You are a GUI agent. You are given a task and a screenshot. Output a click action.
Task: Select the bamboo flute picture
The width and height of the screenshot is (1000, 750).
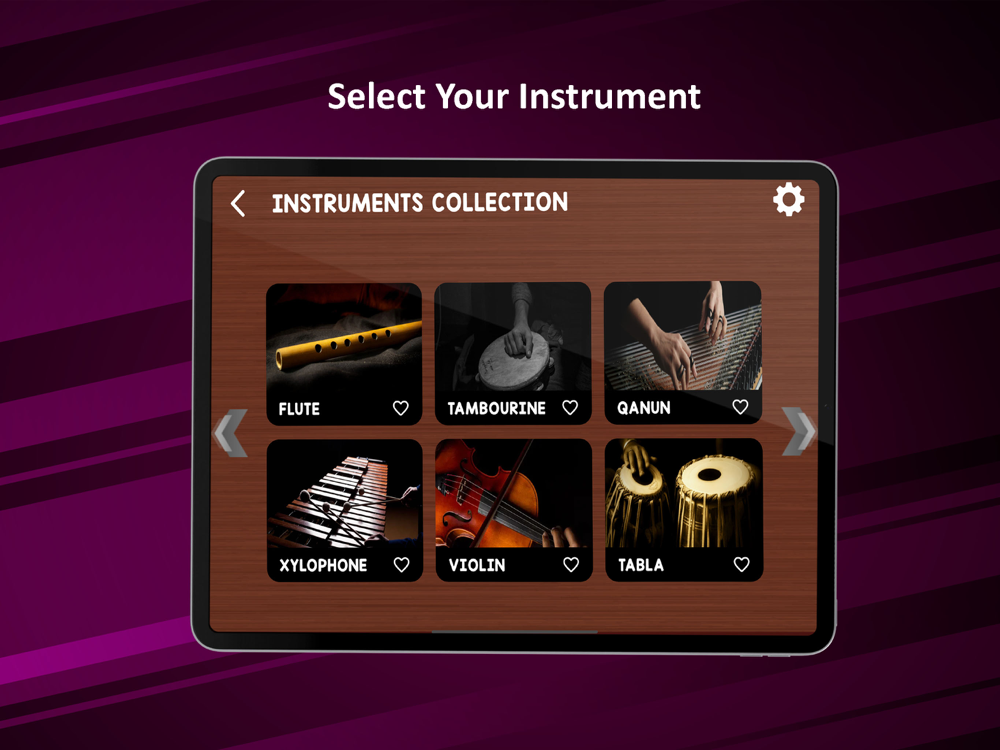click(344, 338)
